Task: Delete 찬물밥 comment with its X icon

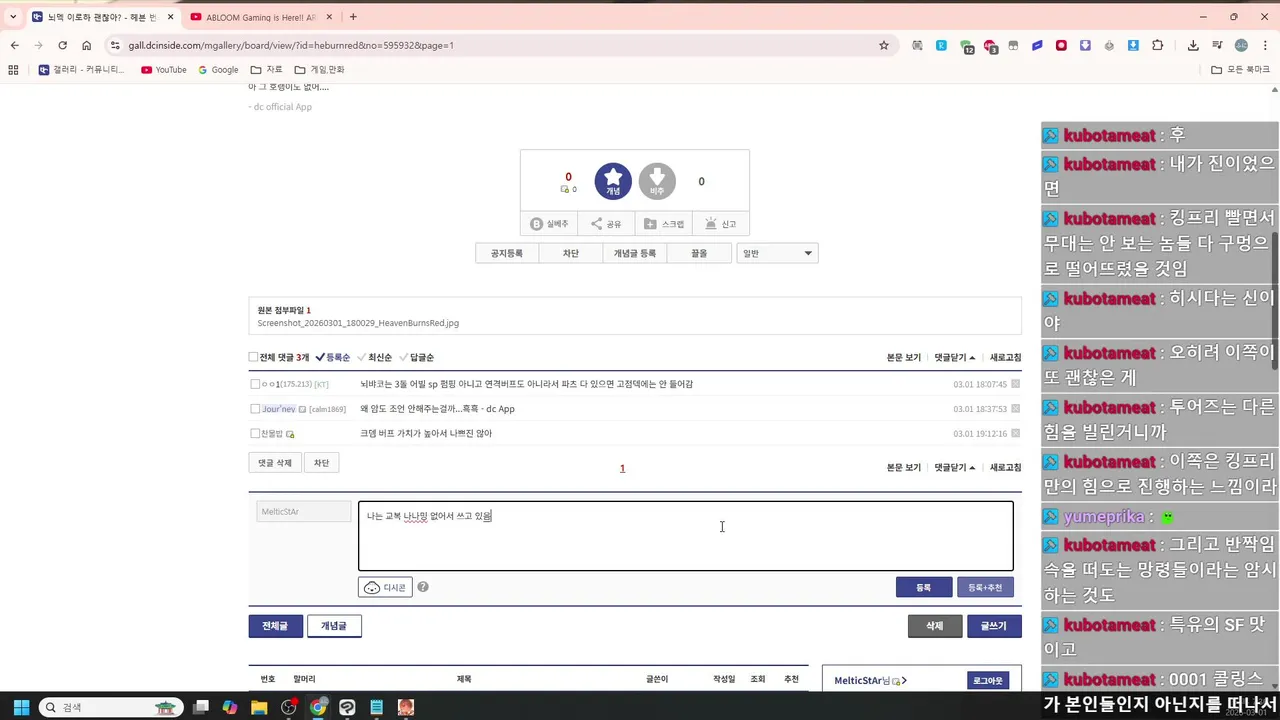Action: click(1016, 433)
